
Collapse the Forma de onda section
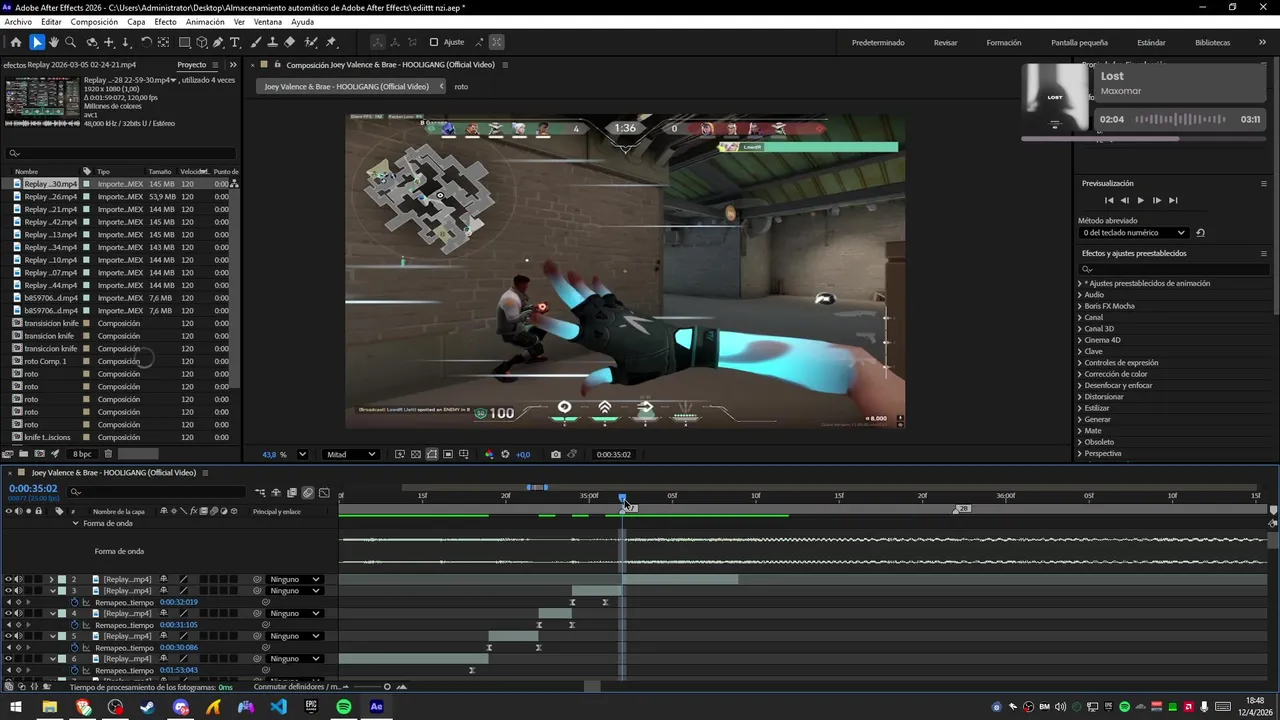(75, 523)
